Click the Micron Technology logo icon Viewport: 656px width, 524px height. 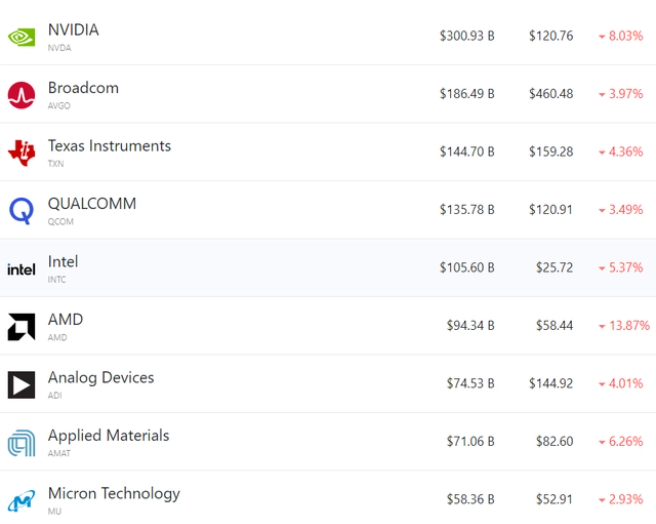coord(21,501)
